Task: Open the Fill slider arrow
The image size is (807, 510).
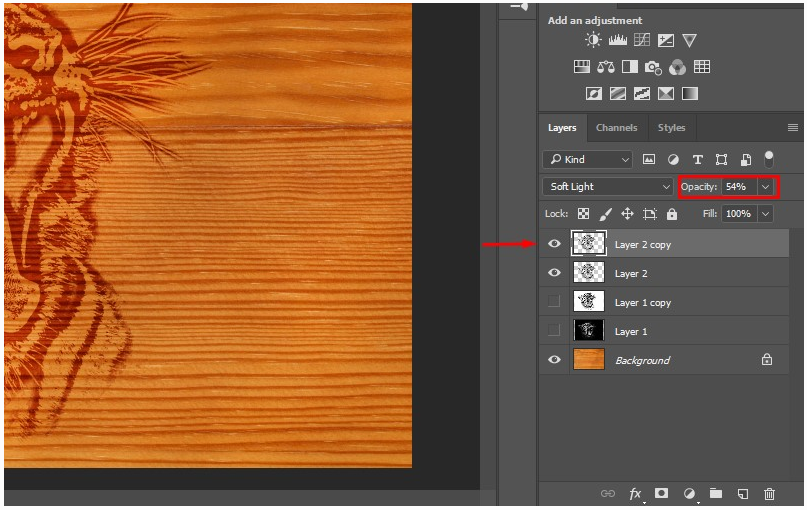Action: point(765,214)
